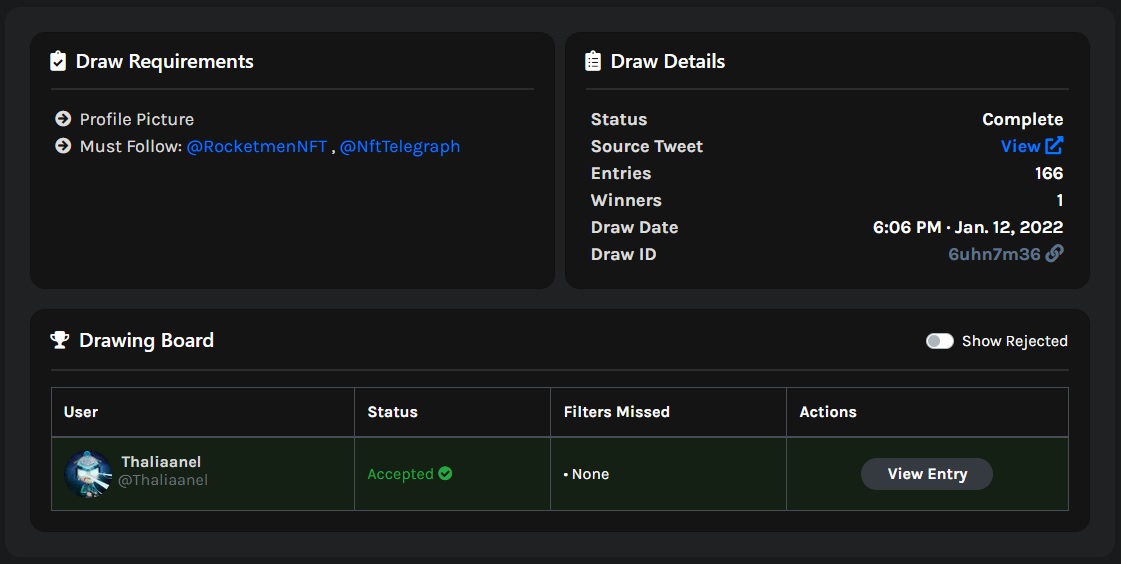The height and width of the screenshot is (564, 1121).
Task: Click the Entries label
Action: [621, 173]
